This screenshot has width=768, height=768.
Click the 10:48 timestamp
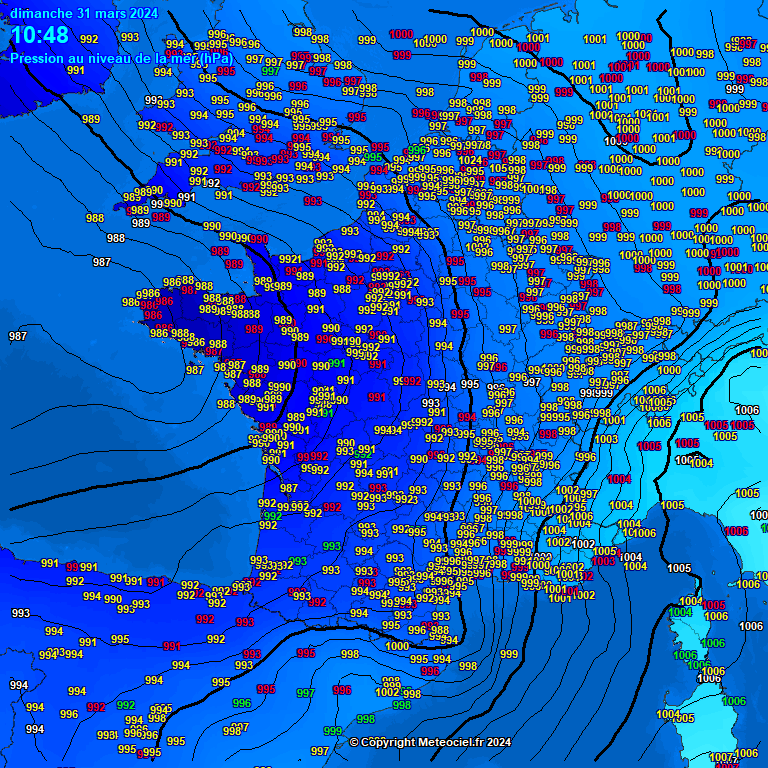(x=40, y=36)
